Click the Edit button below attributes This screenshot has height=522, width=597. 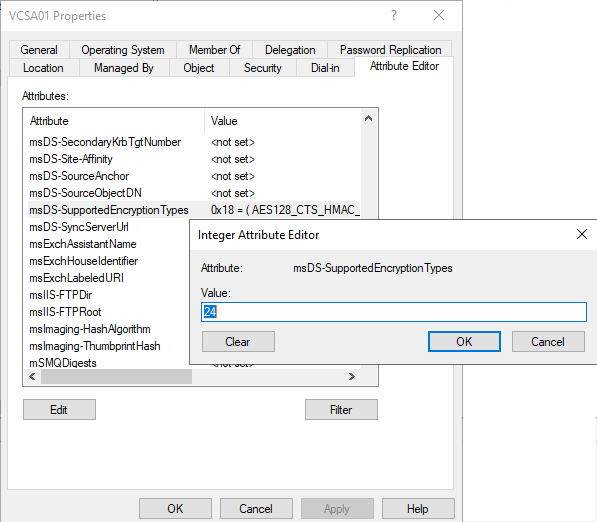click(x=59, y=410)
